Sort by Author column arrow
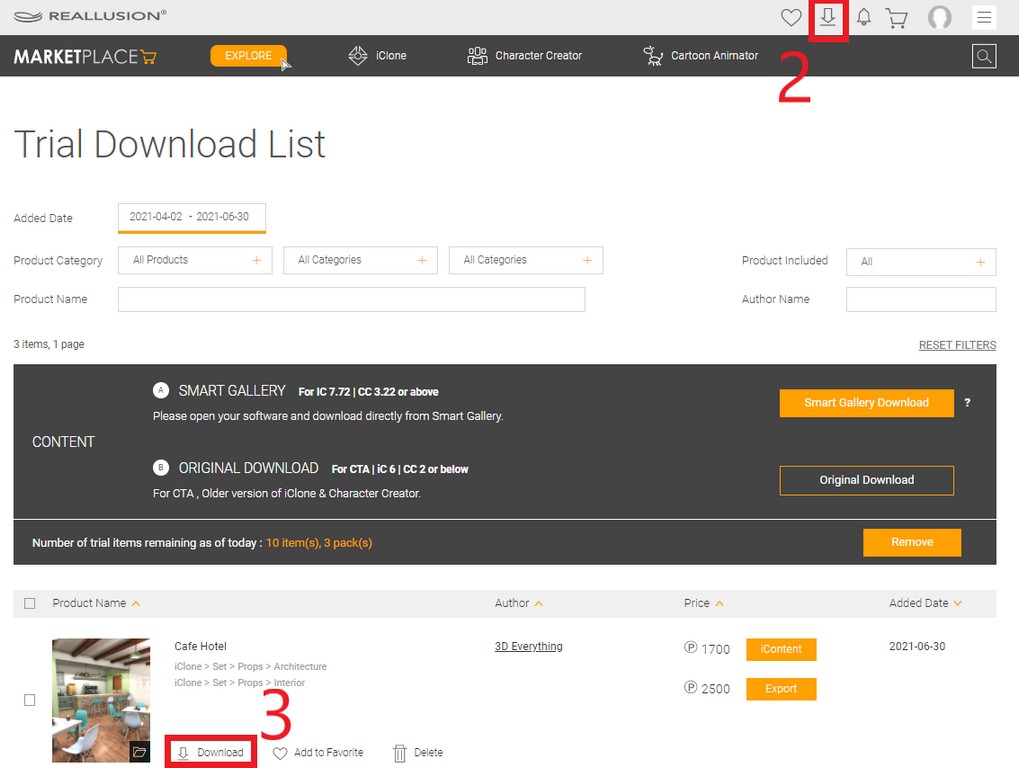1019x768 pixels. click(x=539, y=604)
